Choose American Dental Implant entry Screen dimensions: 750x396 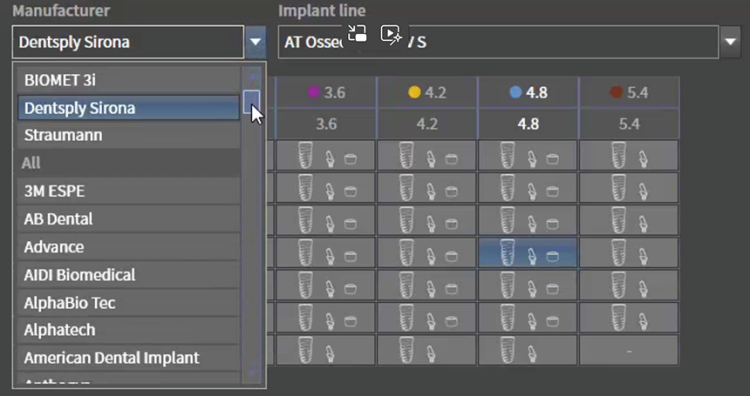[x=129, y=358]
